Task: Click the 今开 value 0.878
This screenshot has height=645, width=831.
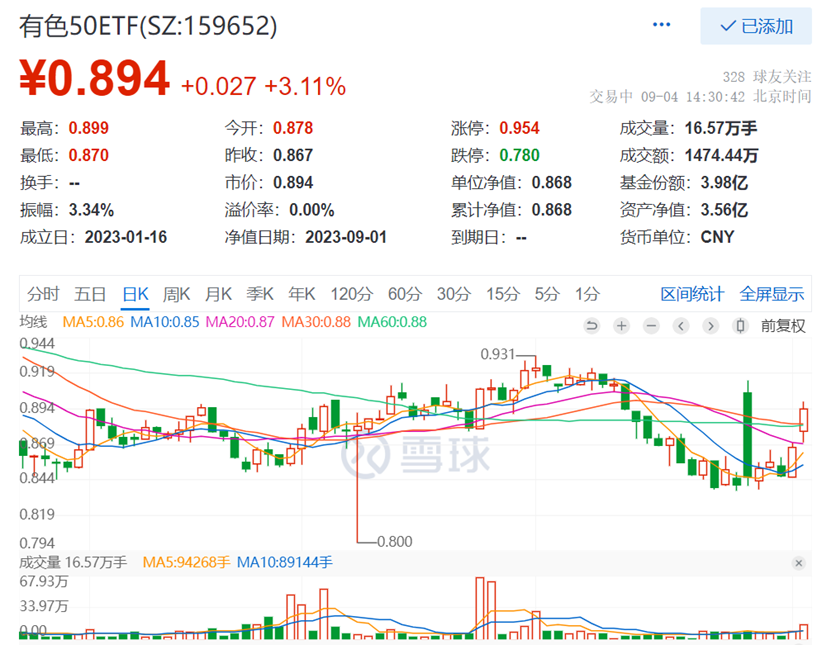Action: coord(293,128)
